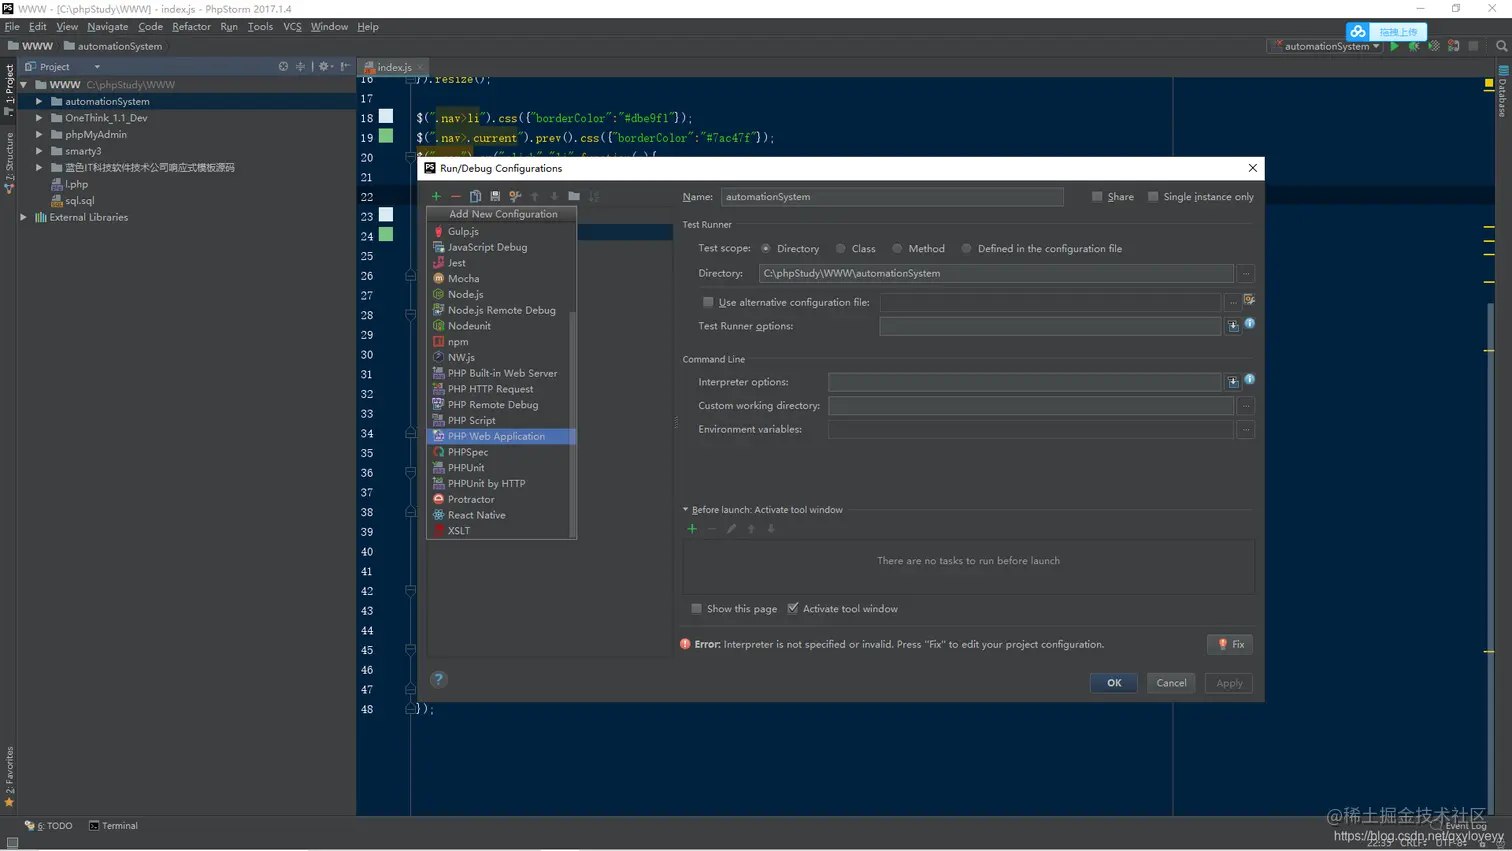Image resolution: width=1512 pixels, height=851 pixels.
Task: Click the OK button
Action: click(1114, 683)
